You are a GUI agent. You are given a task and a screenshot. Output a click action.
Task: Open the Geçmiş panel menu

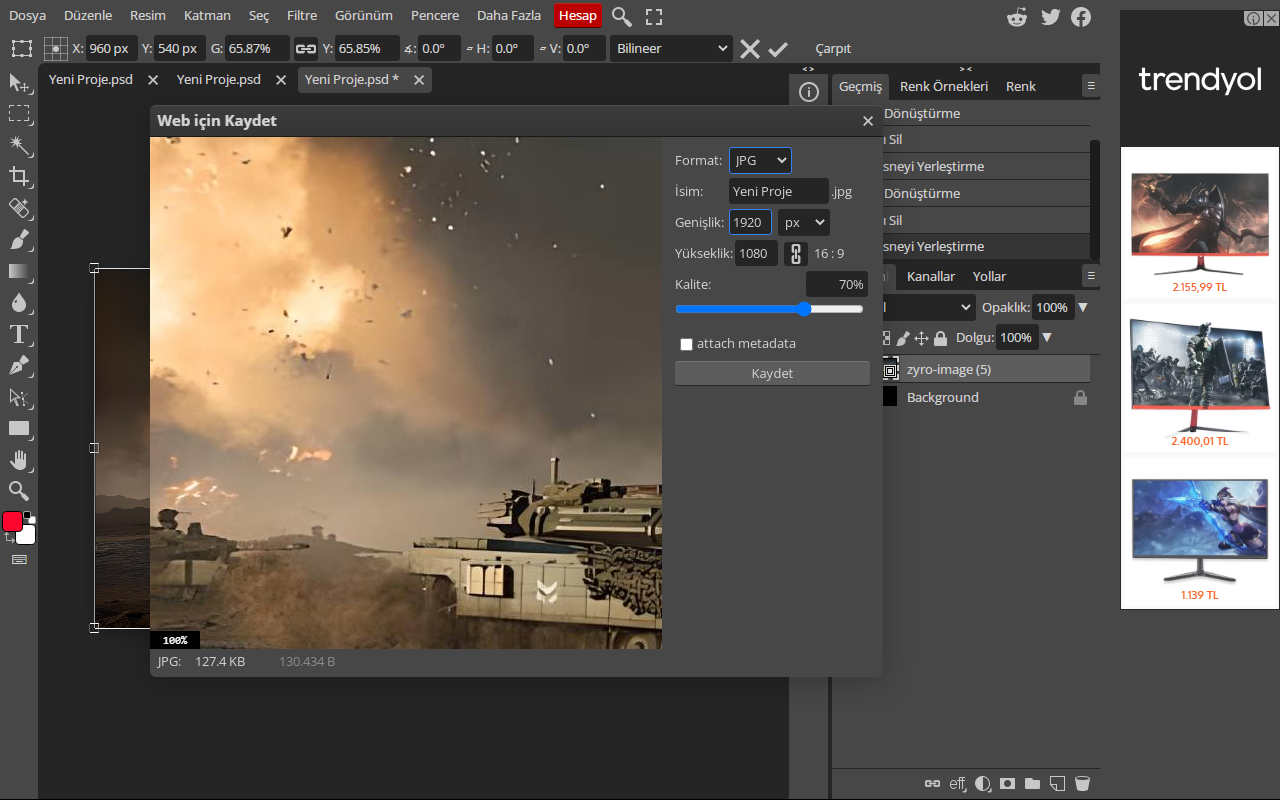click(1091, 86)
